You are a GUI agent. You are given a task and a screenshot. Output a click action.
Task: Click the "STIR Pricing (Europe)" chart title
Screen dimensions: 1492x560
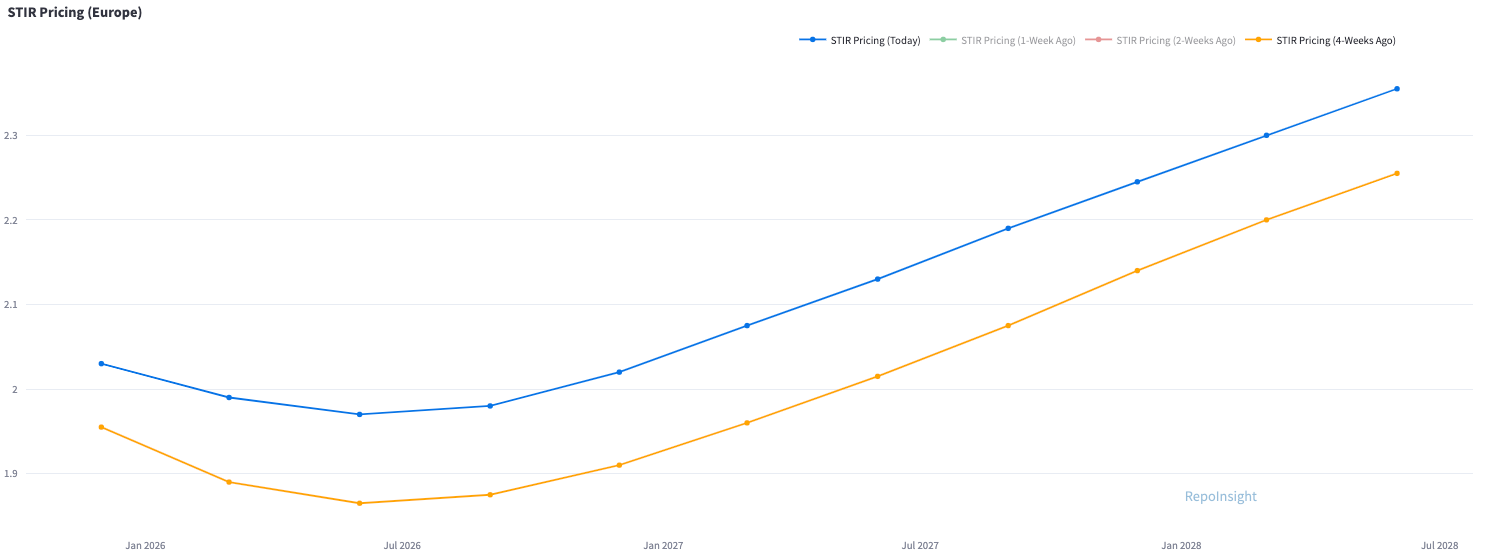[75, 12]
